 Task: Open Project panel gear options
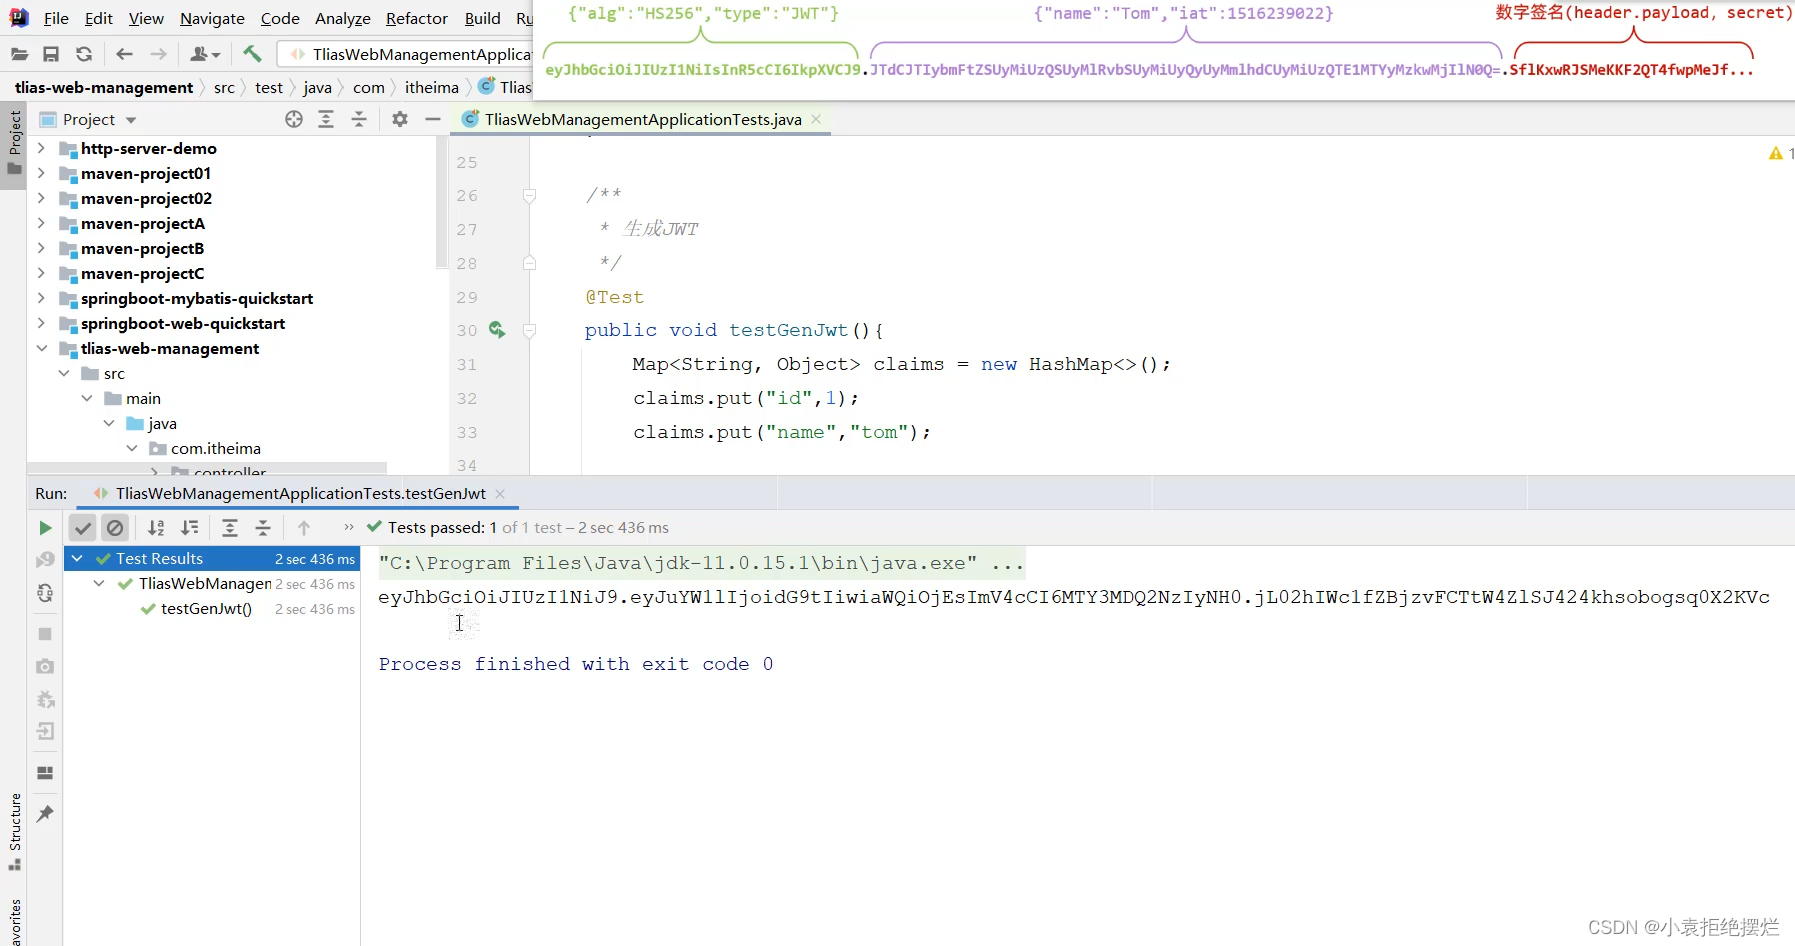point(400,119)
